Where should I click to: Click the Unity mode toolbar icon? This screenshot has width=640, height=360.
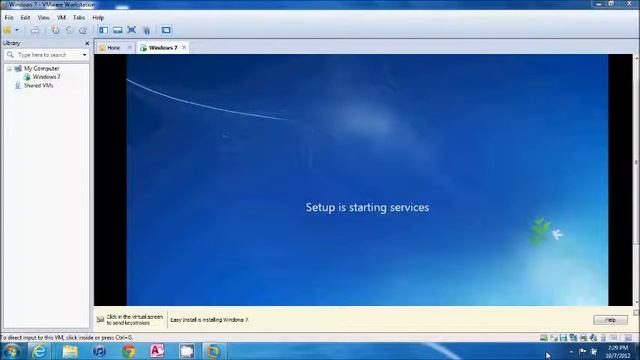(x=147, y=30)
